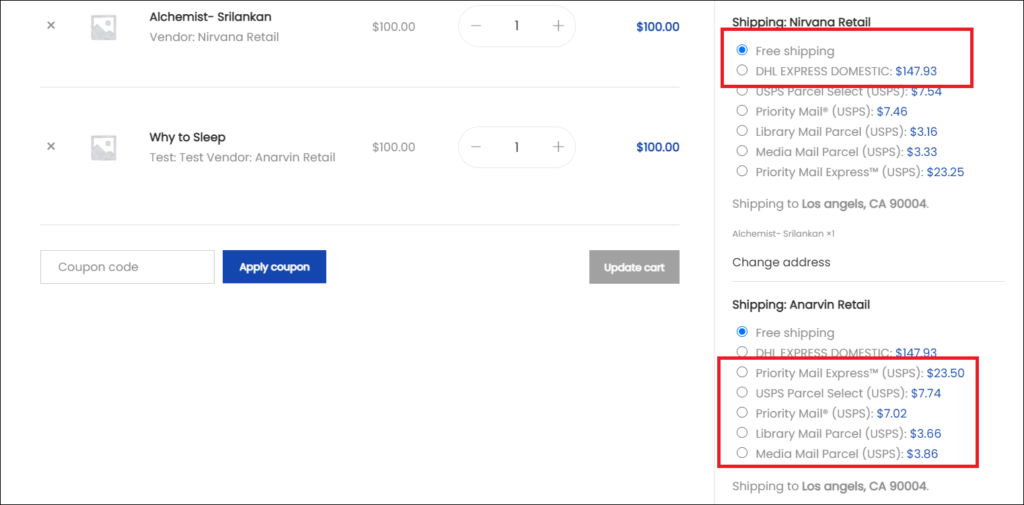Open Alchemist- Srilankan product thumbnail
Viewport: 1024px width, 505px height.
click(x=103, y=27)
